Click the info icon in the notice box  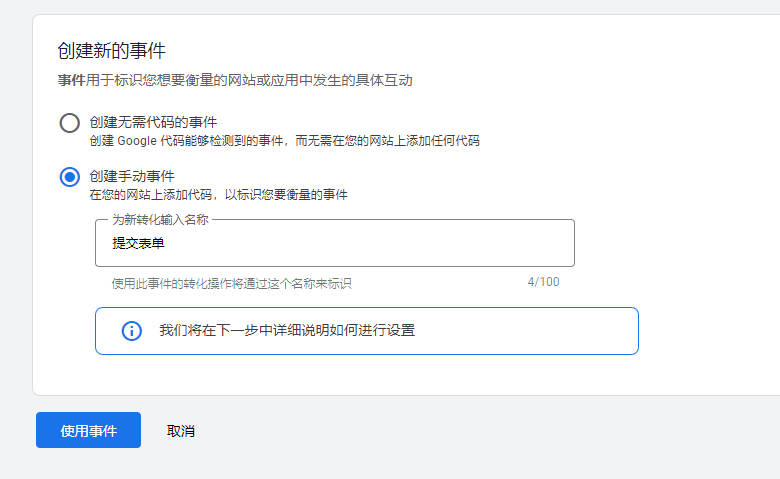131,331
